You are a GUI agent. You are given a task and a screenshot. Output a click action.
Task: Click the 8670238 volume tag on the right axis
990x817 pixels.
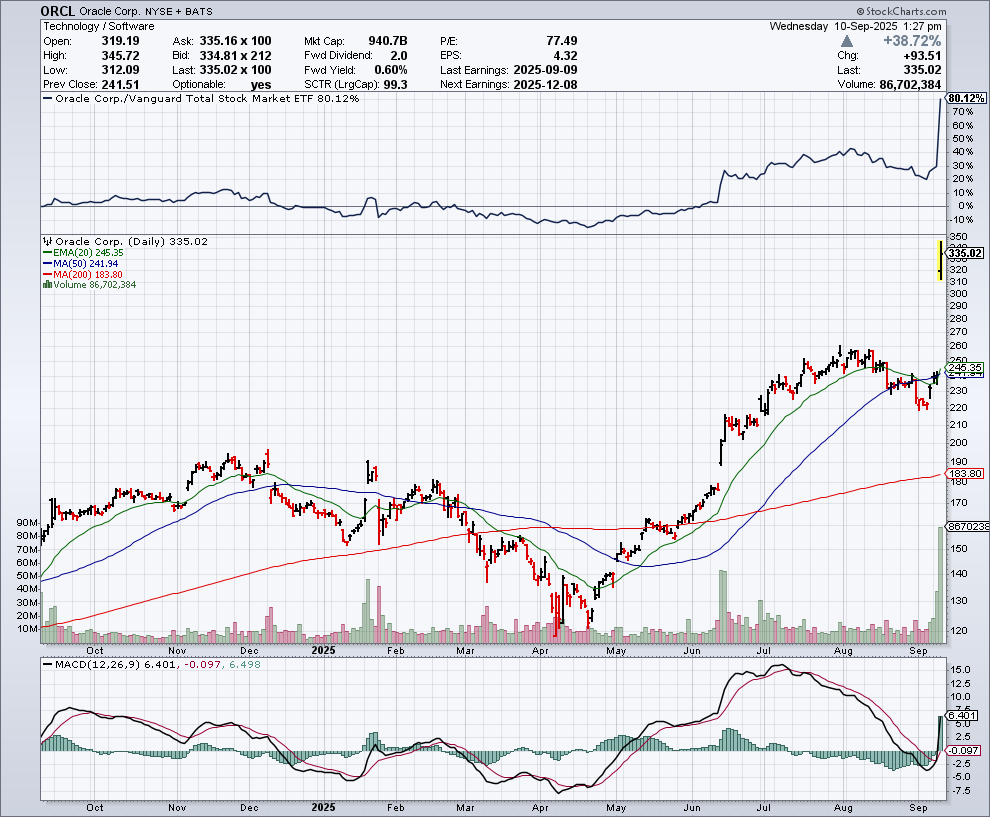click(x=968, y=527)
